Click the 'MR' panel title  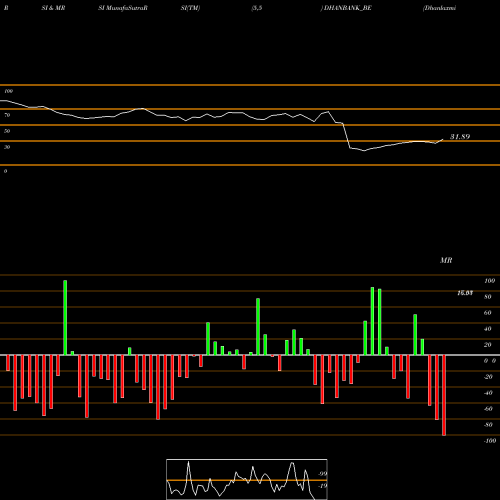(446, 260)
